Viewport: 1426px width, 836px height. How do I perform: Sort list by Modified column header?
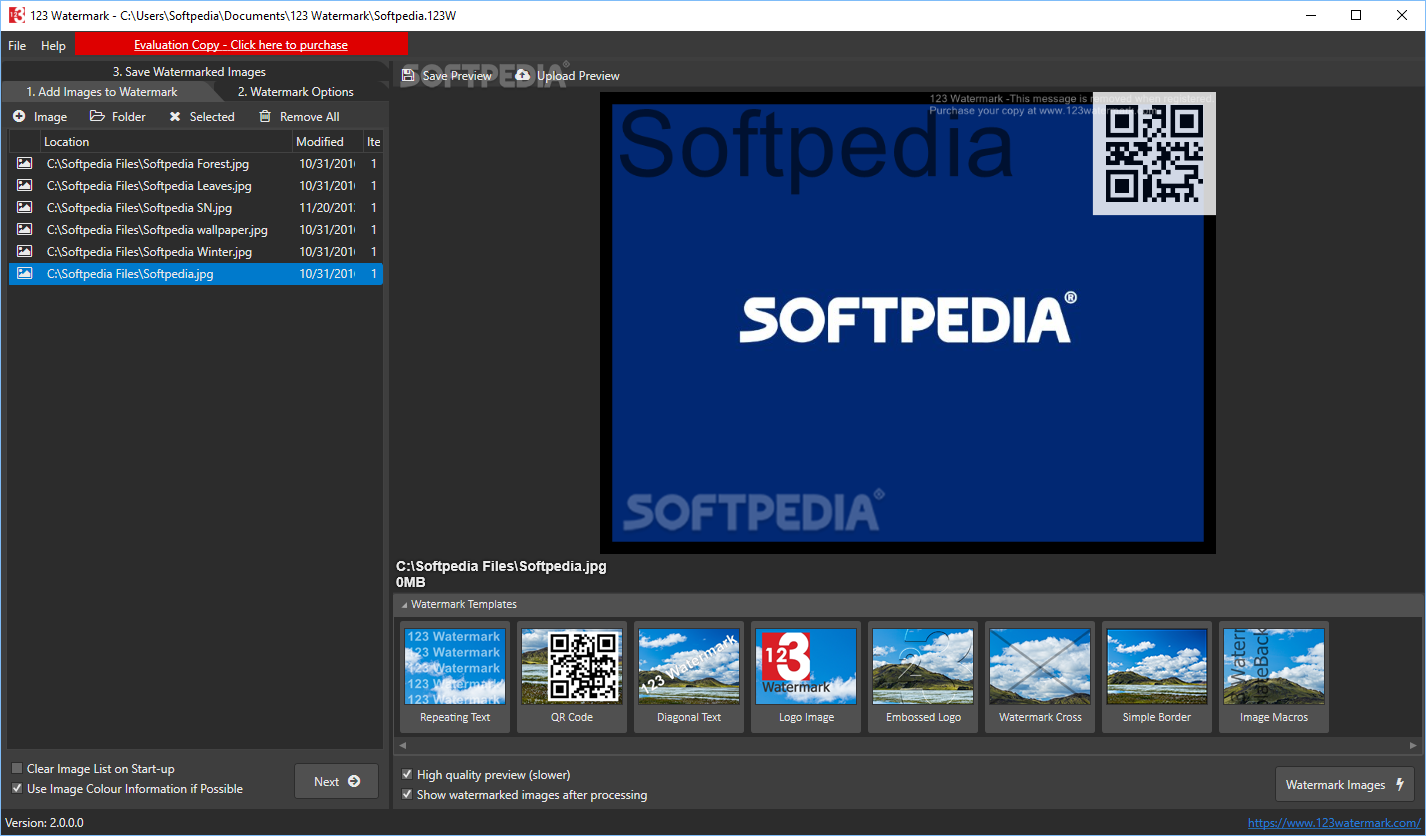click(x=327, y=142)
